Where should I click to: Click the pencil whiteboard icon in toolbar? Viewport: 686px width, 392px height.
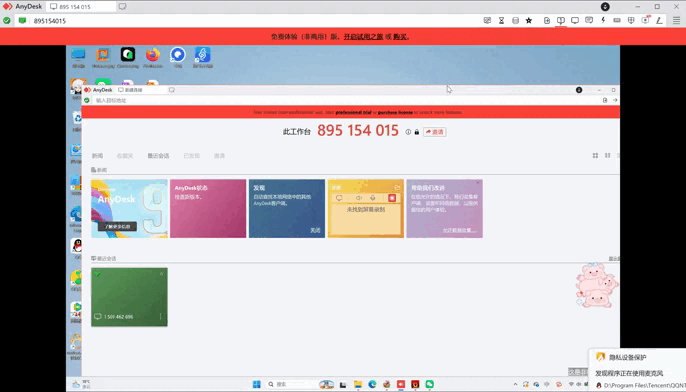(659, 20)
